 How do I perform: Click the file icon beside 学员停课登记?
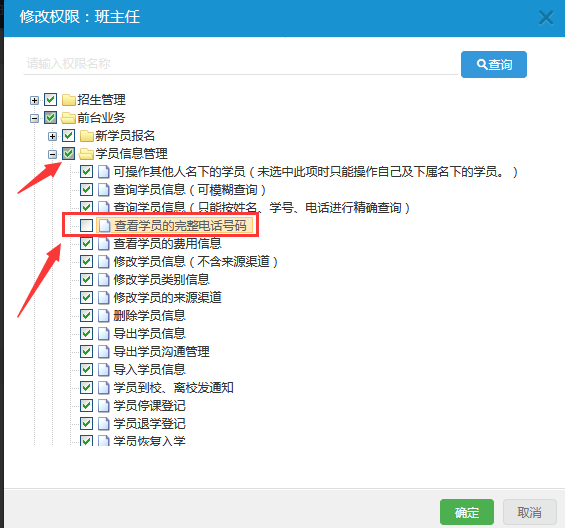pyautogui.click(x=104, y=406)
